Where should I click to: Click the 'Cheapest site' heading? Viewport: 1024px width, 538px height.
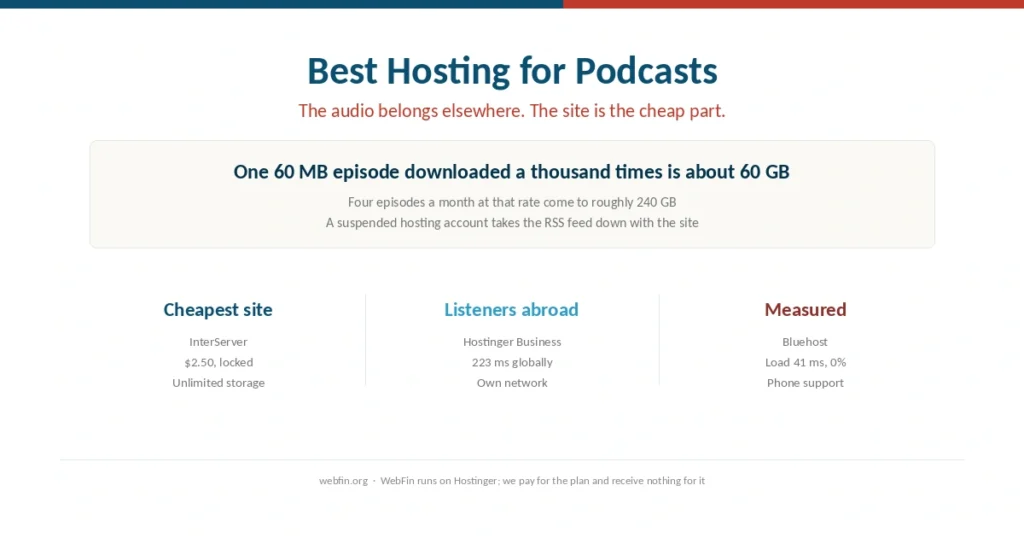coord(218,309)
